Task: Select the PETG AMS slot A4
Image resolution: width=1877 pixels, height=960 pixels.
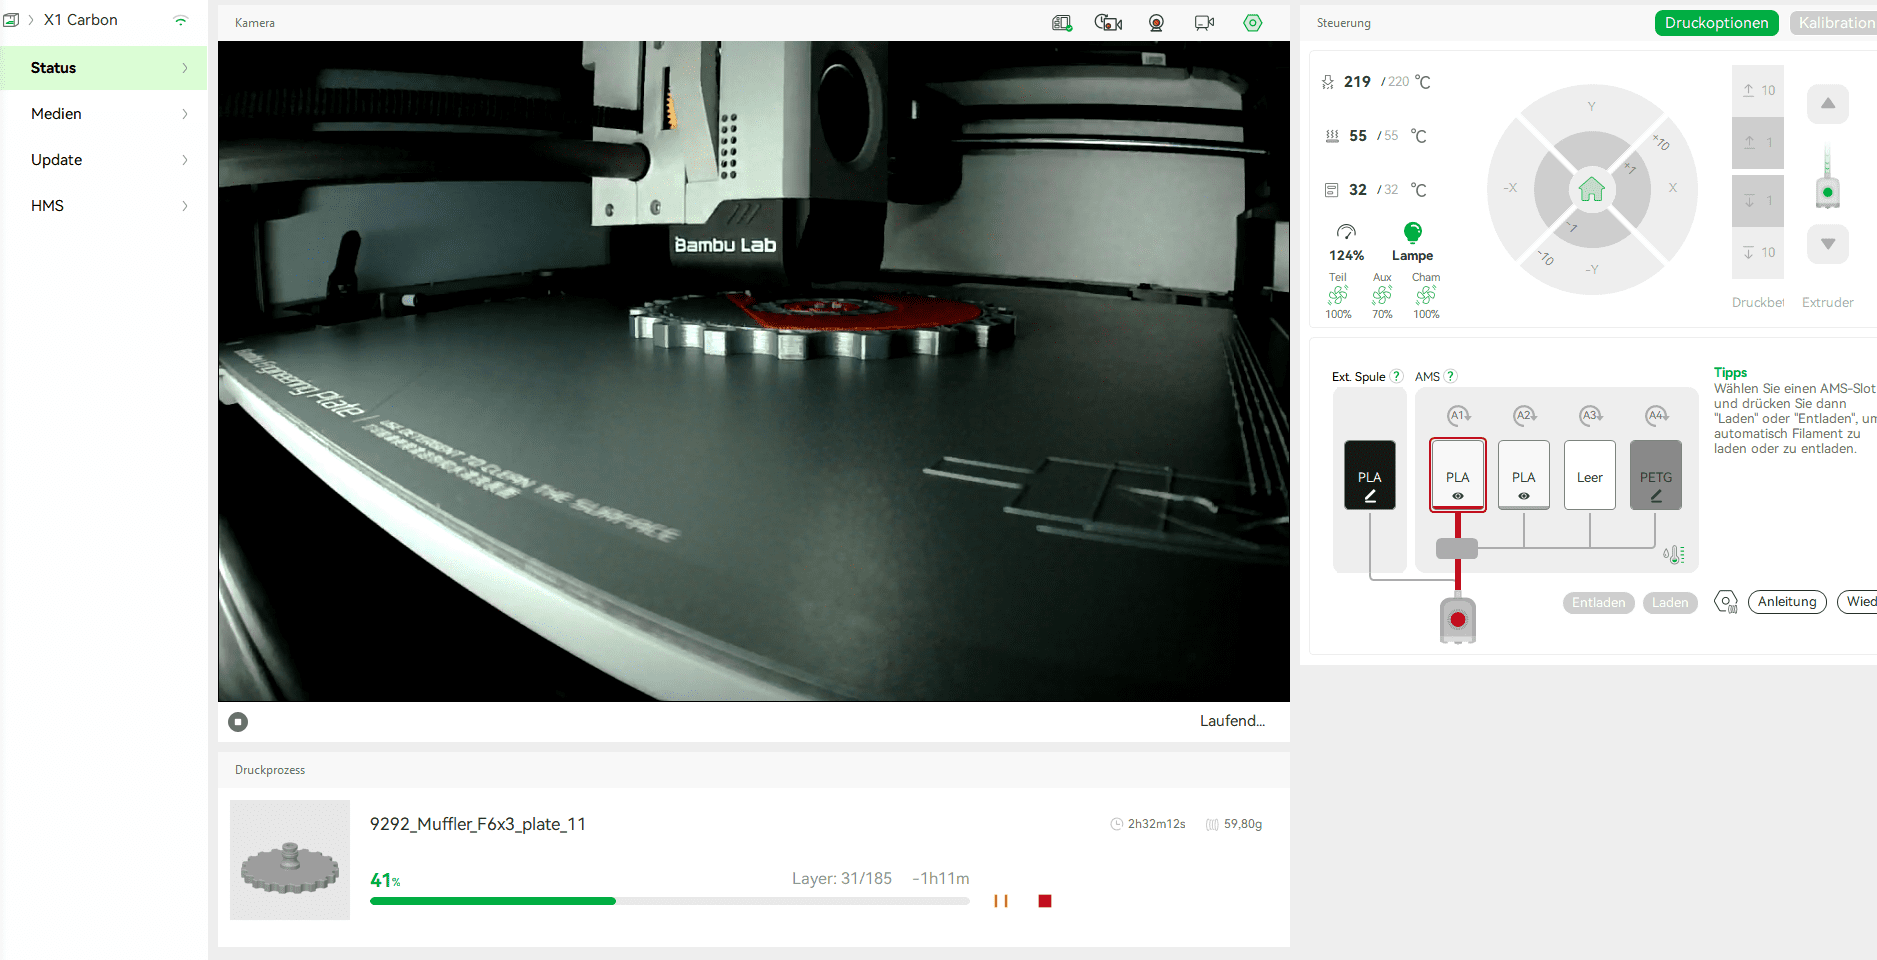Action: pyautogui.click(x=1656, y=475)
